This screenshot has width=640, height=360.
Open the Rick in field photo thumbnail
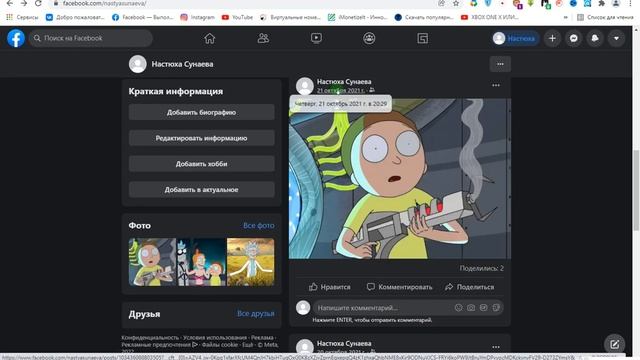coord(251,262)
